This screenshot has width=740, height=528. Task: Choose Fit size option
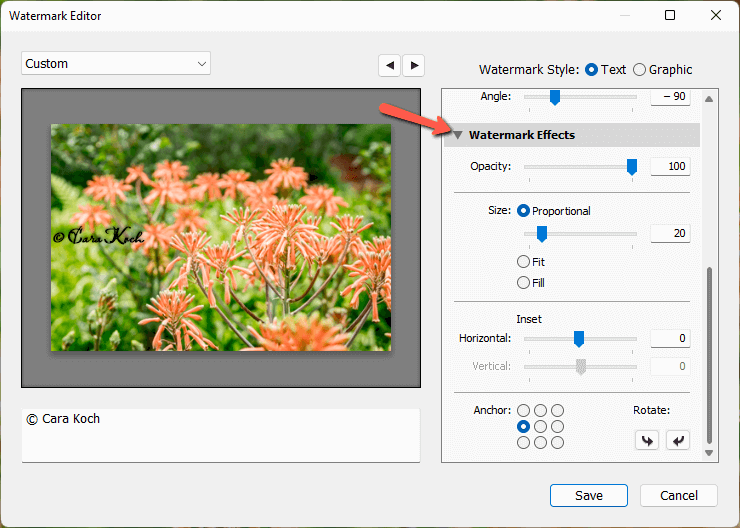click(523, 261)
